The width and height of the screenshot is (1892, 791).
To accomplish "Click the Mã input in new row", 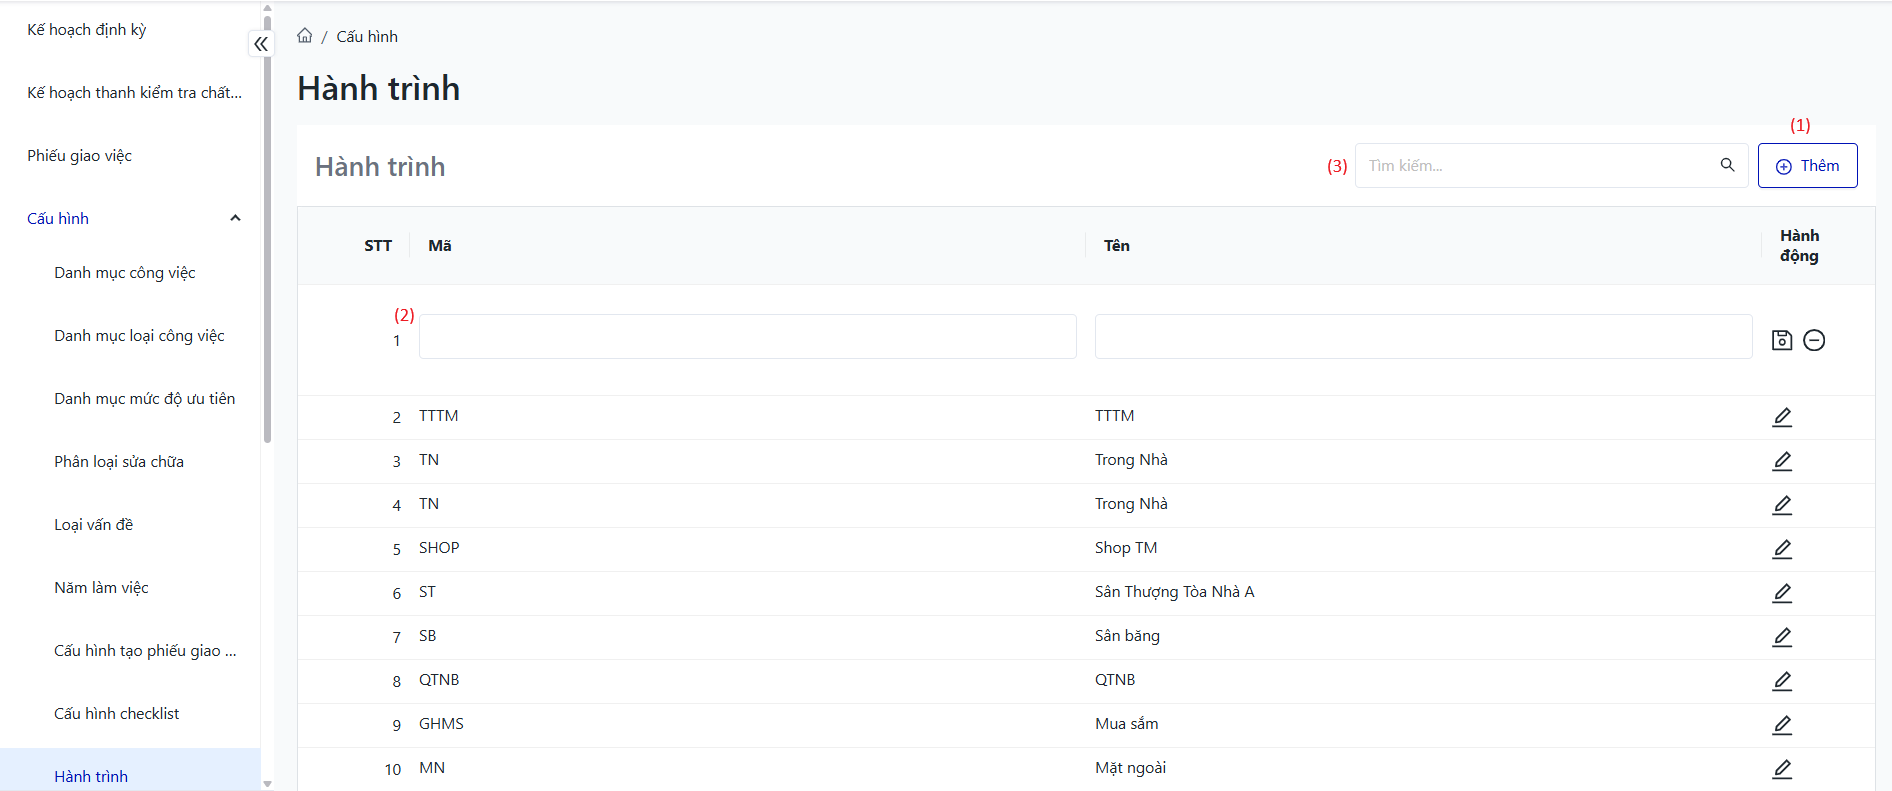I will [x=747, y=337].
